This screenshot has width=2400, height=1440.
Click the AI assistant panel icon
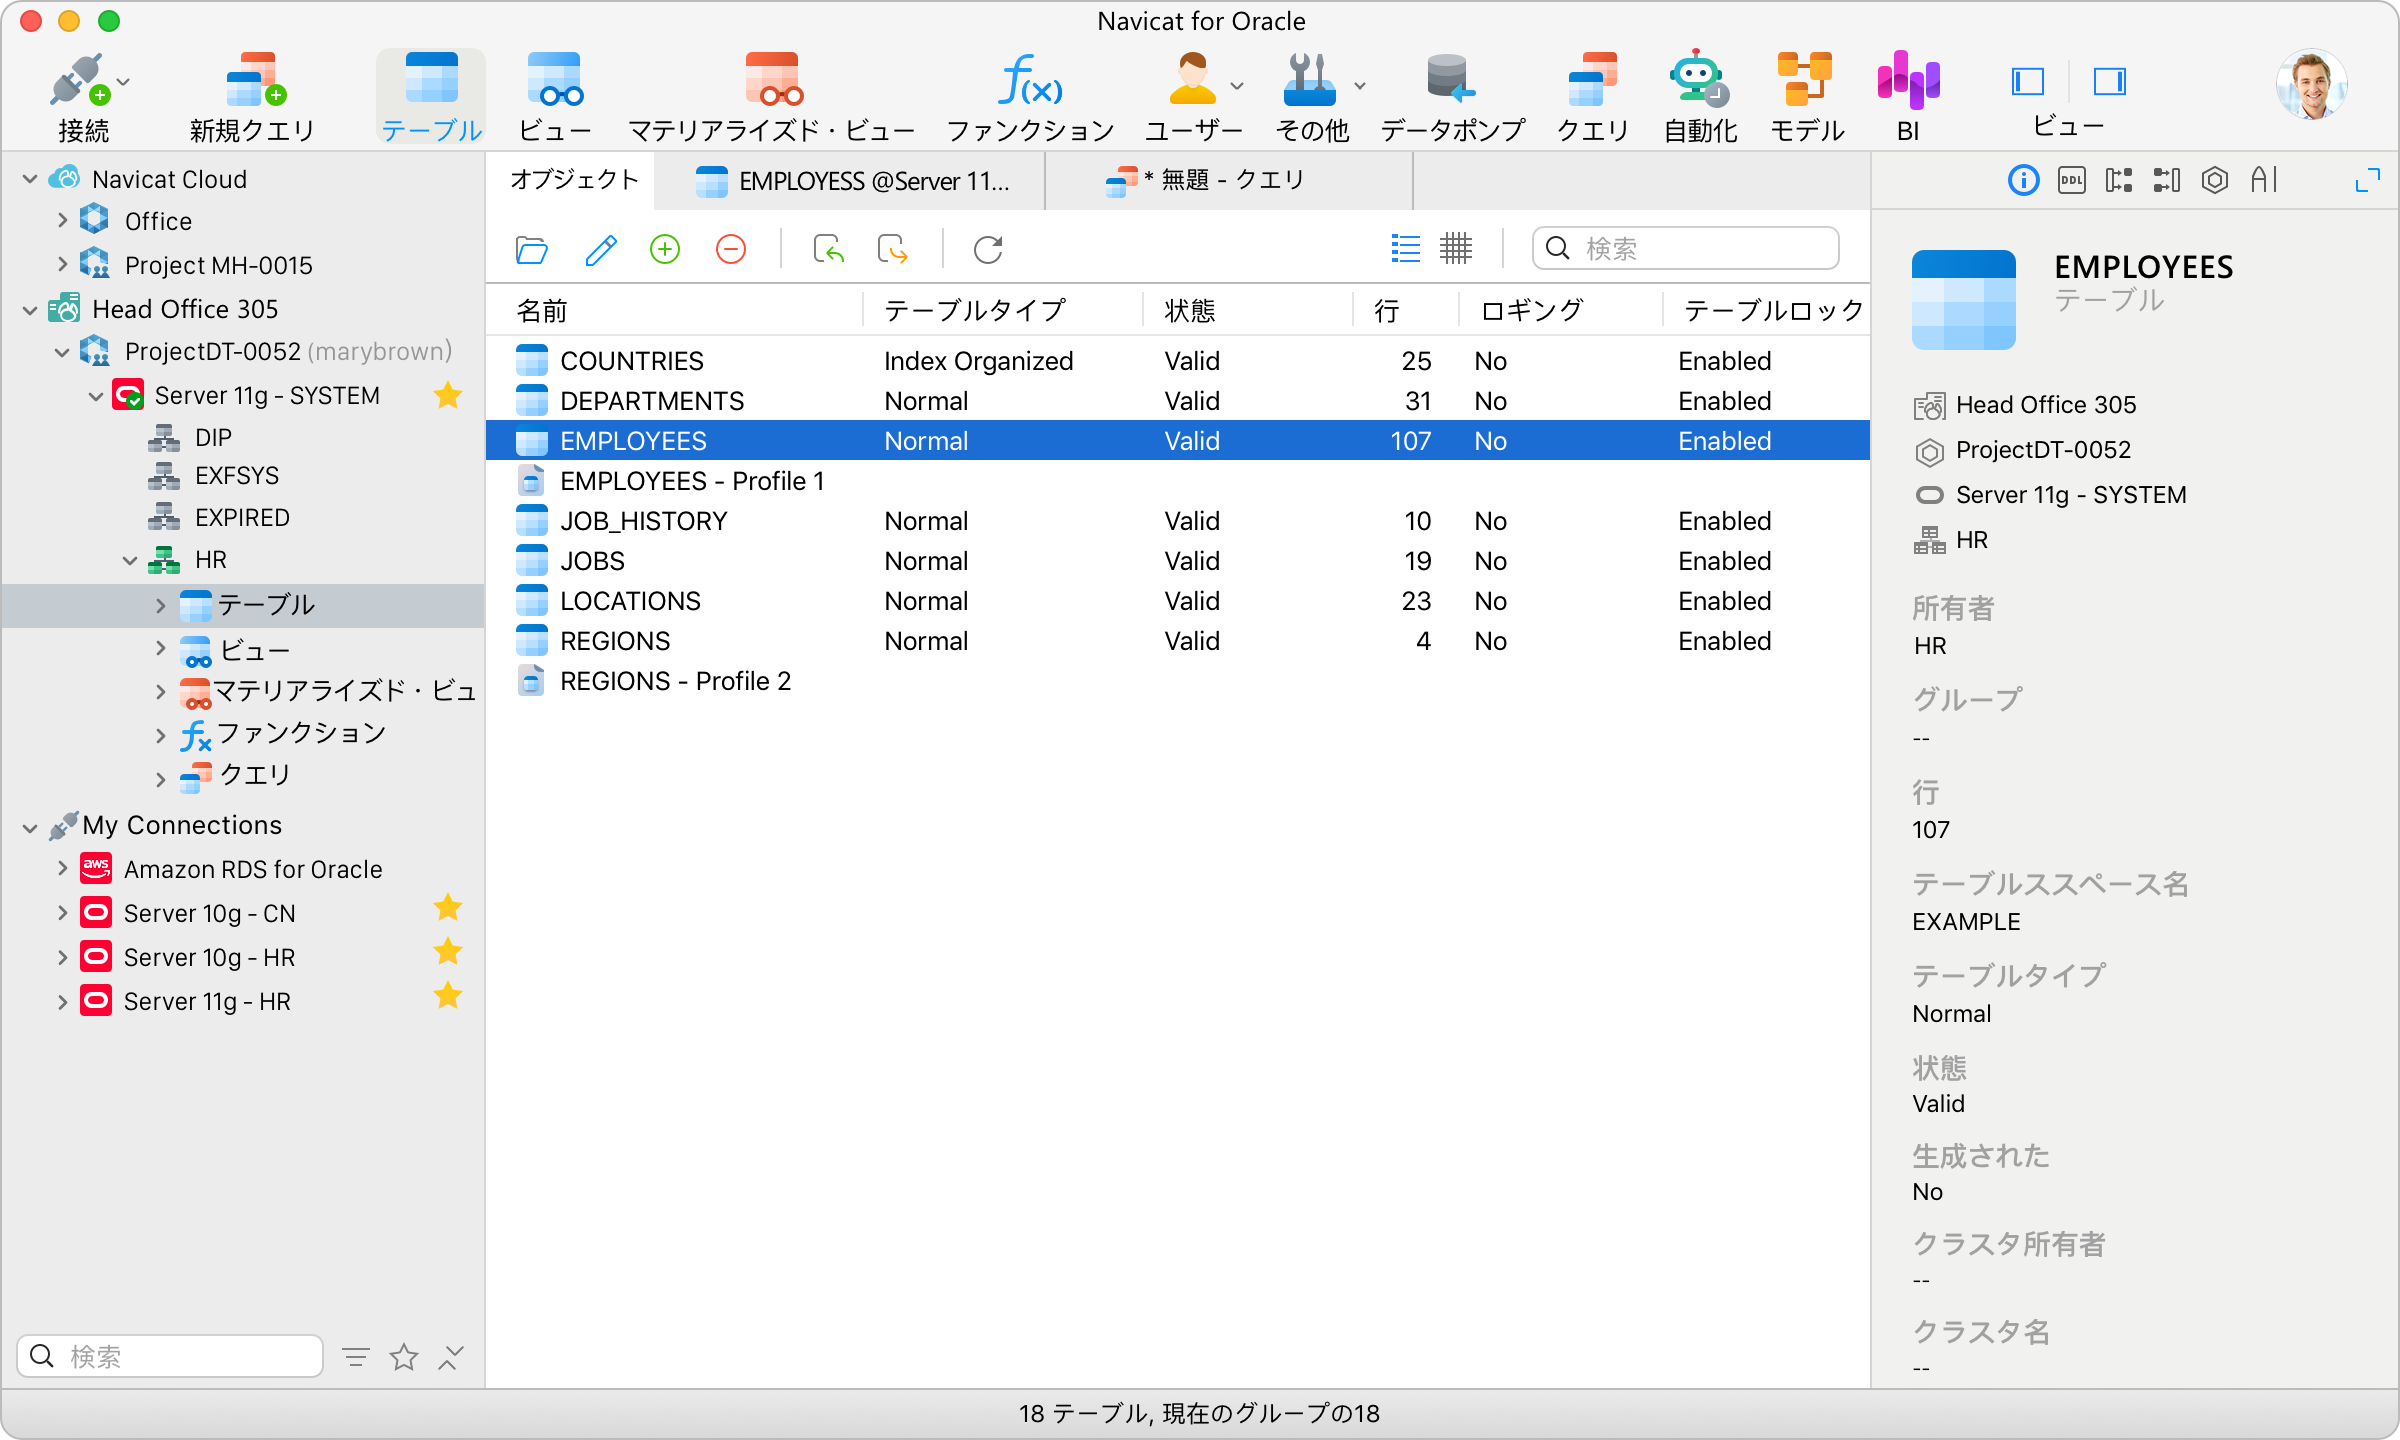point(2264,180)
